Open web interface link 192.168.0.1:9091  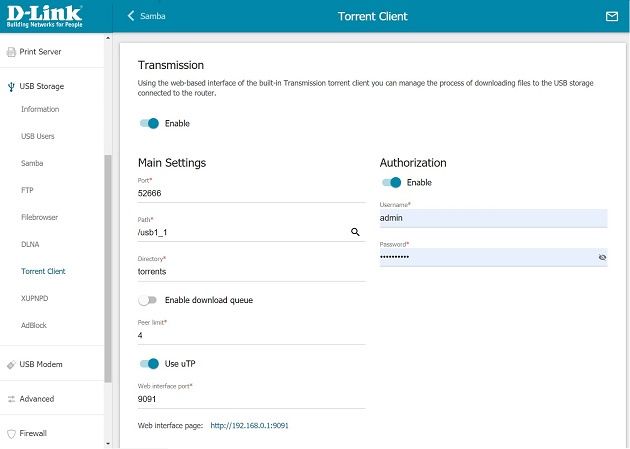[x=250, y=426]
